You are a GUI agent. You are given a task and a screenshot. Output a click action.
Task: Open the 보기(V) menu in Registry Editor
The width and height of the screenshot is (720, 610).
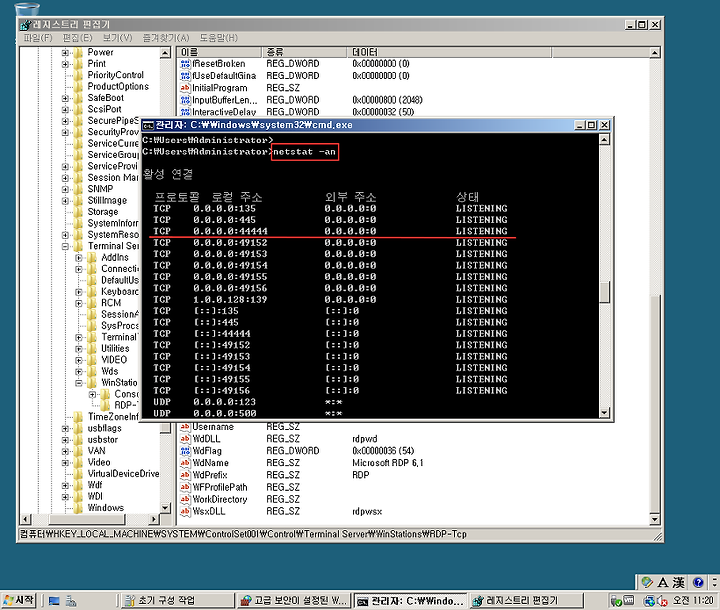click(x=117, y=38)
